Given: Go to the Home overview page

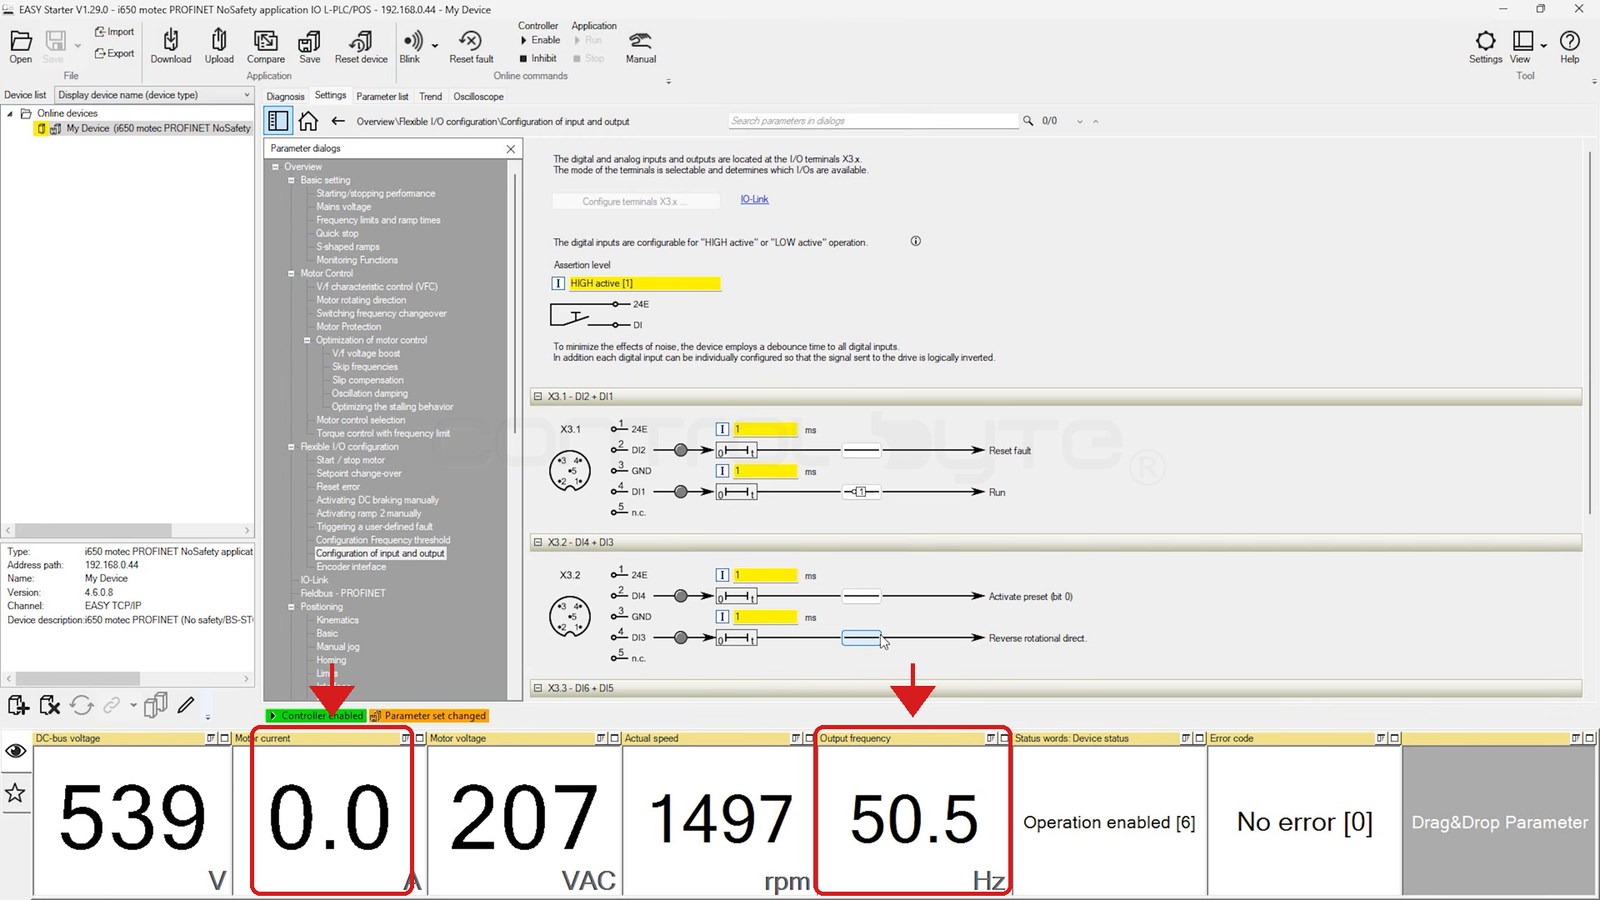Looking at the screenshot, I should [308, 121].
